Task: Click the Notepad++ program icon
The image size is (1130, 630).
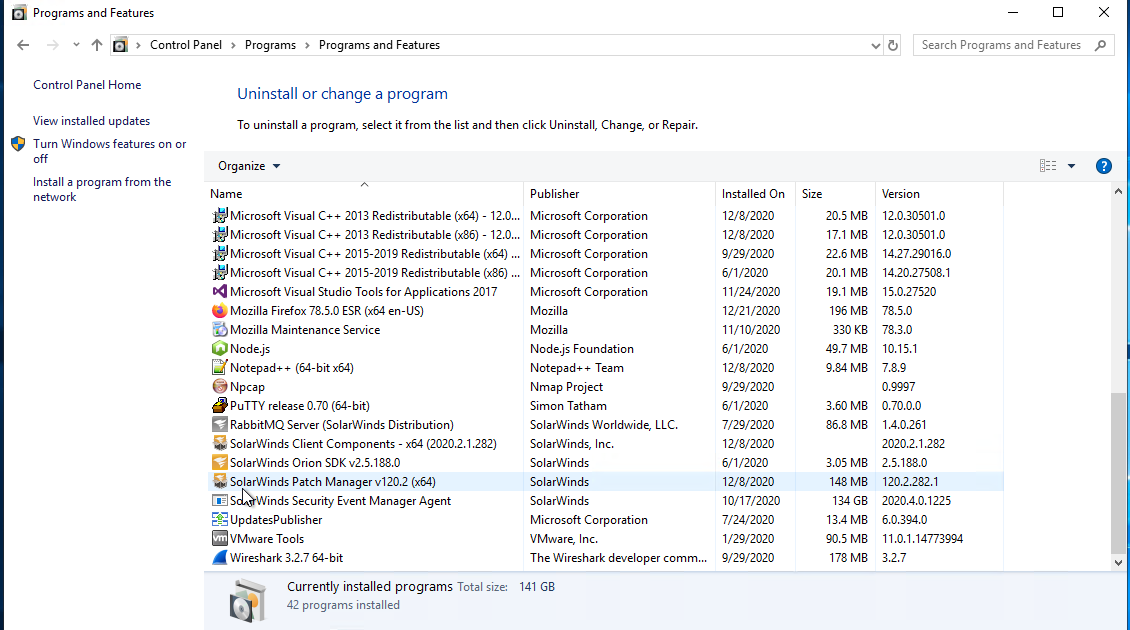Action: click(x=220, y=368)
